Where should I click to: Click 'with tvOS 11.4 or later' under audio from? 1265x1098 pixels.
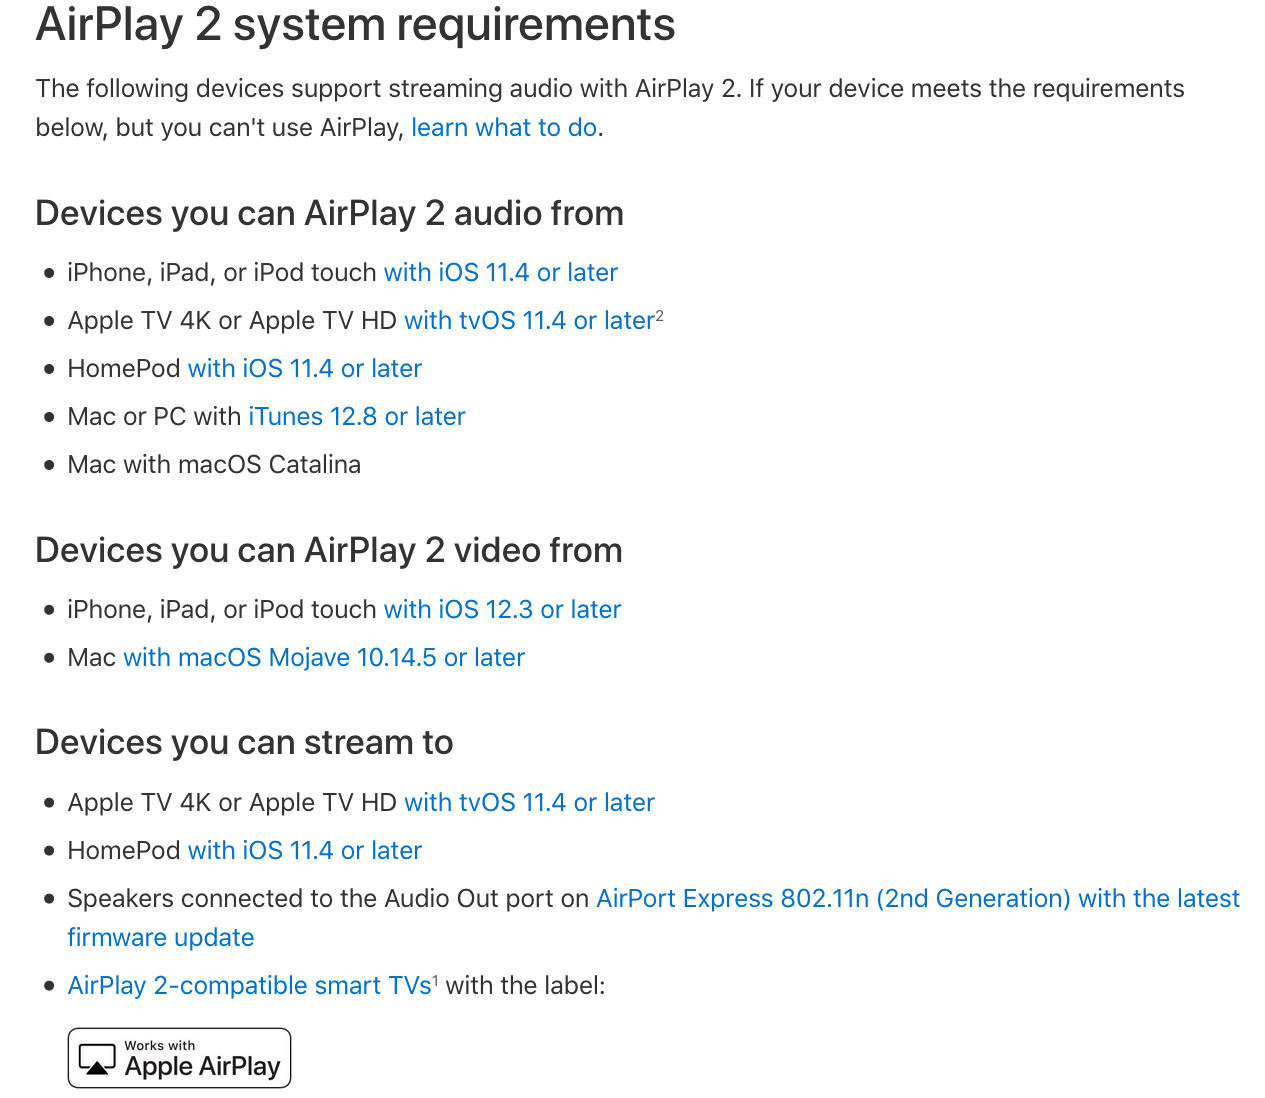(529, 321)
